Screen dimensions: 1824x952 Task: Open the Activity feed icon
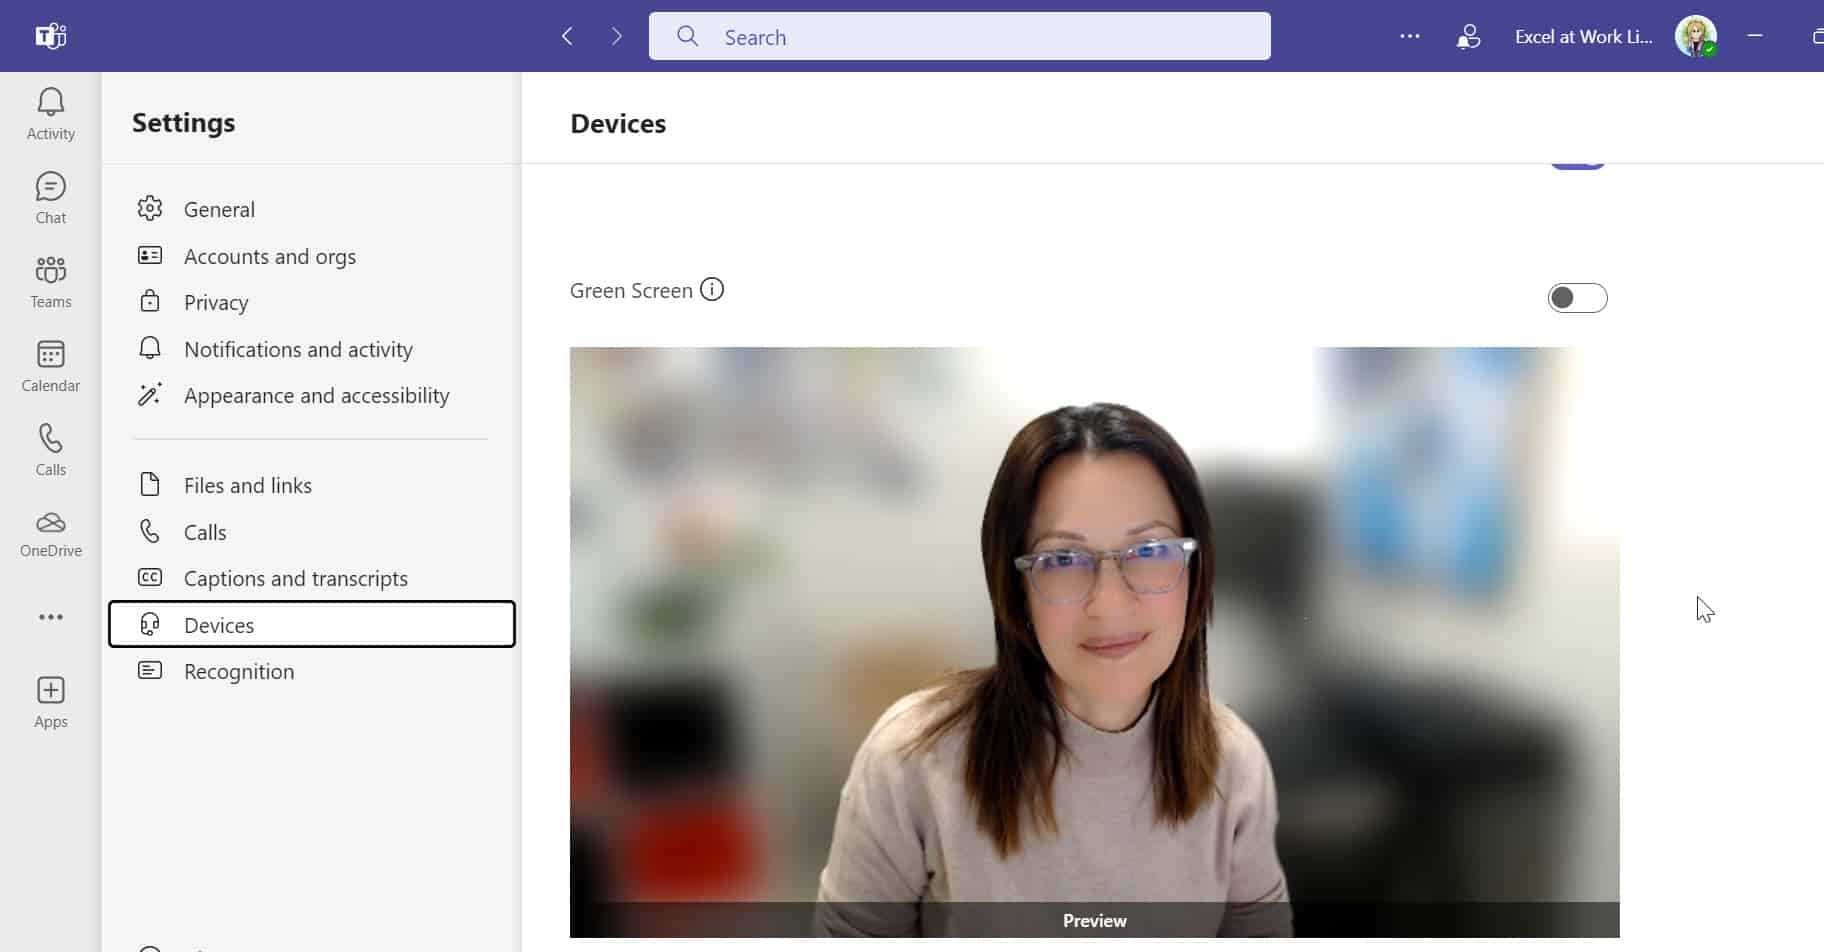[x=50, y=110]
